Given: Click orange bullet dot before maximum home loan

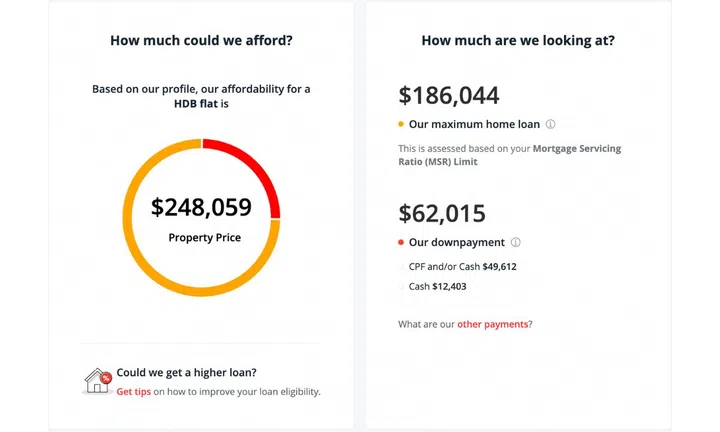Looking at the screenshot, I should click(x=401, y=125).
